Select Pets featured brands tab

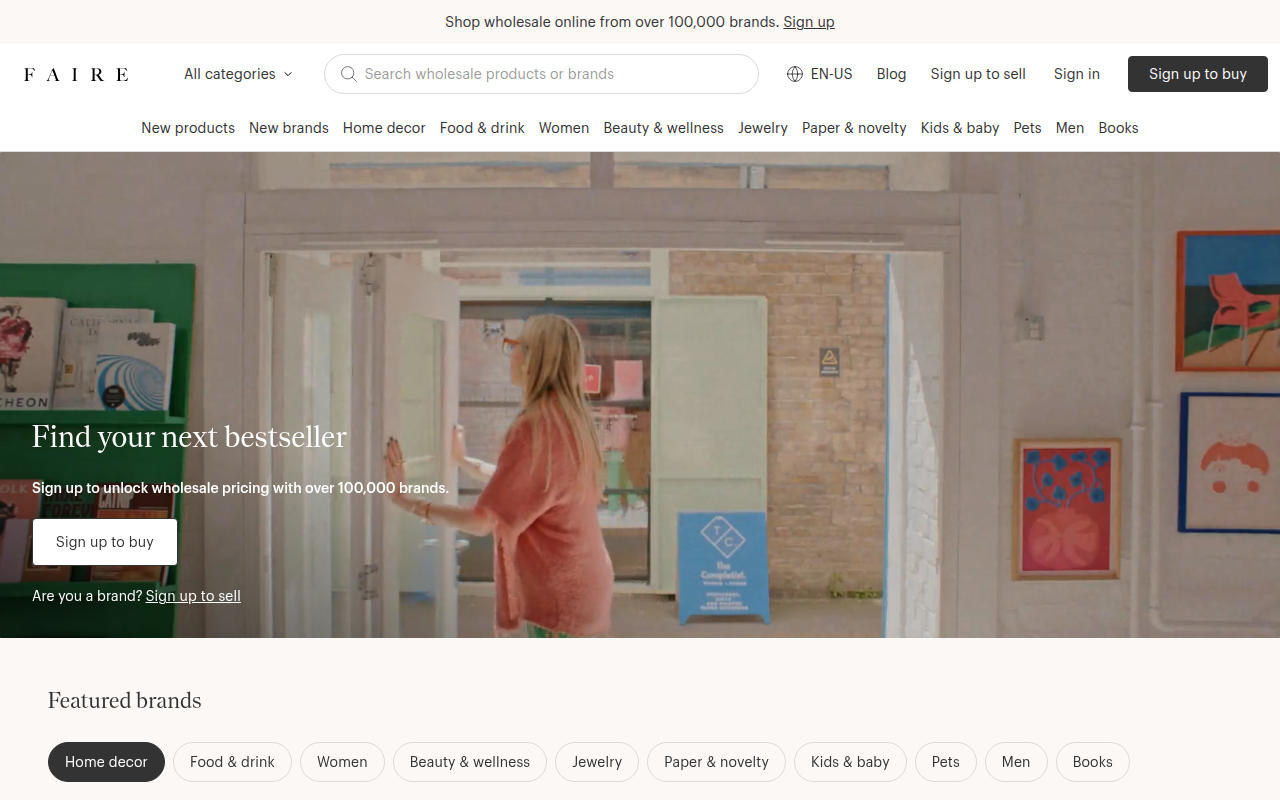click(x=946, y=762)
